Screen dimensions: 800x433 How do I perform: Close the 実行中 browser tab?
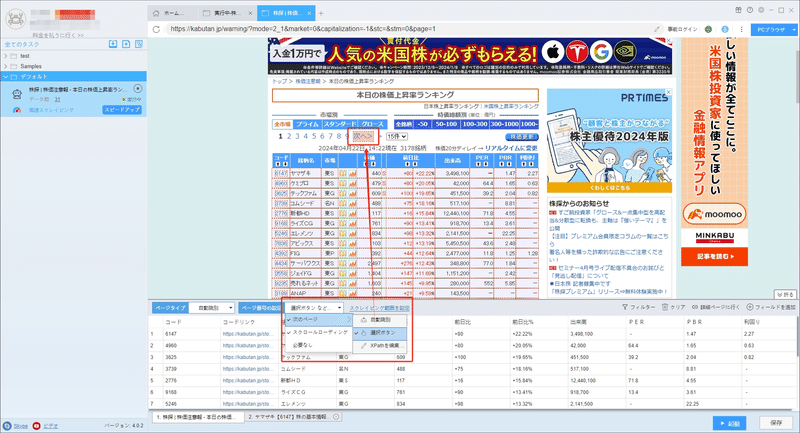(251, 13)
